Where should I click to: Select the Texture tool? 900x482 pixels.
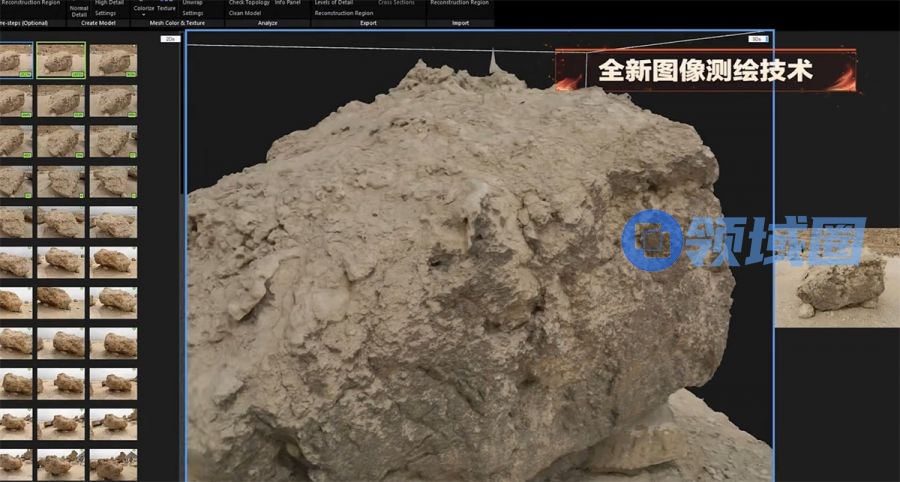[166, 8]
